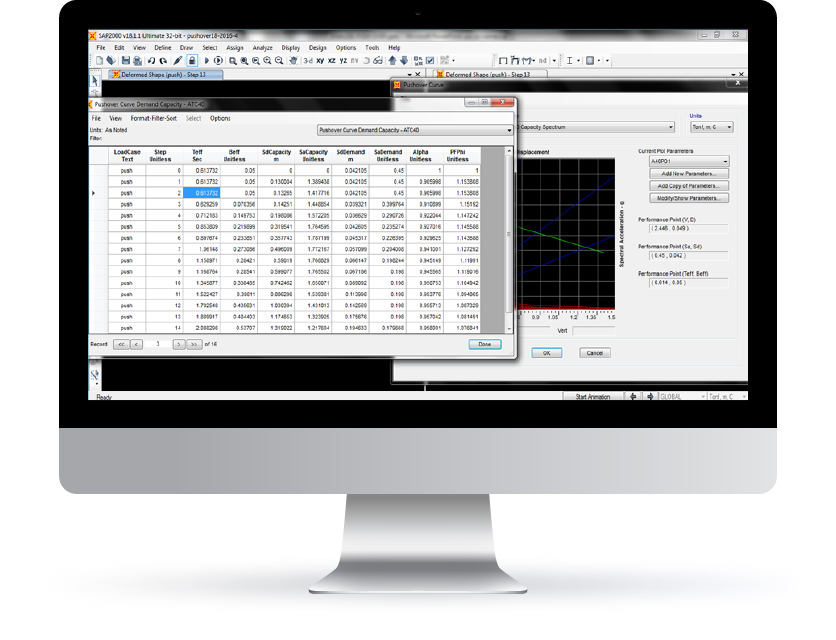Go to first record with << button

pos(121,344)
